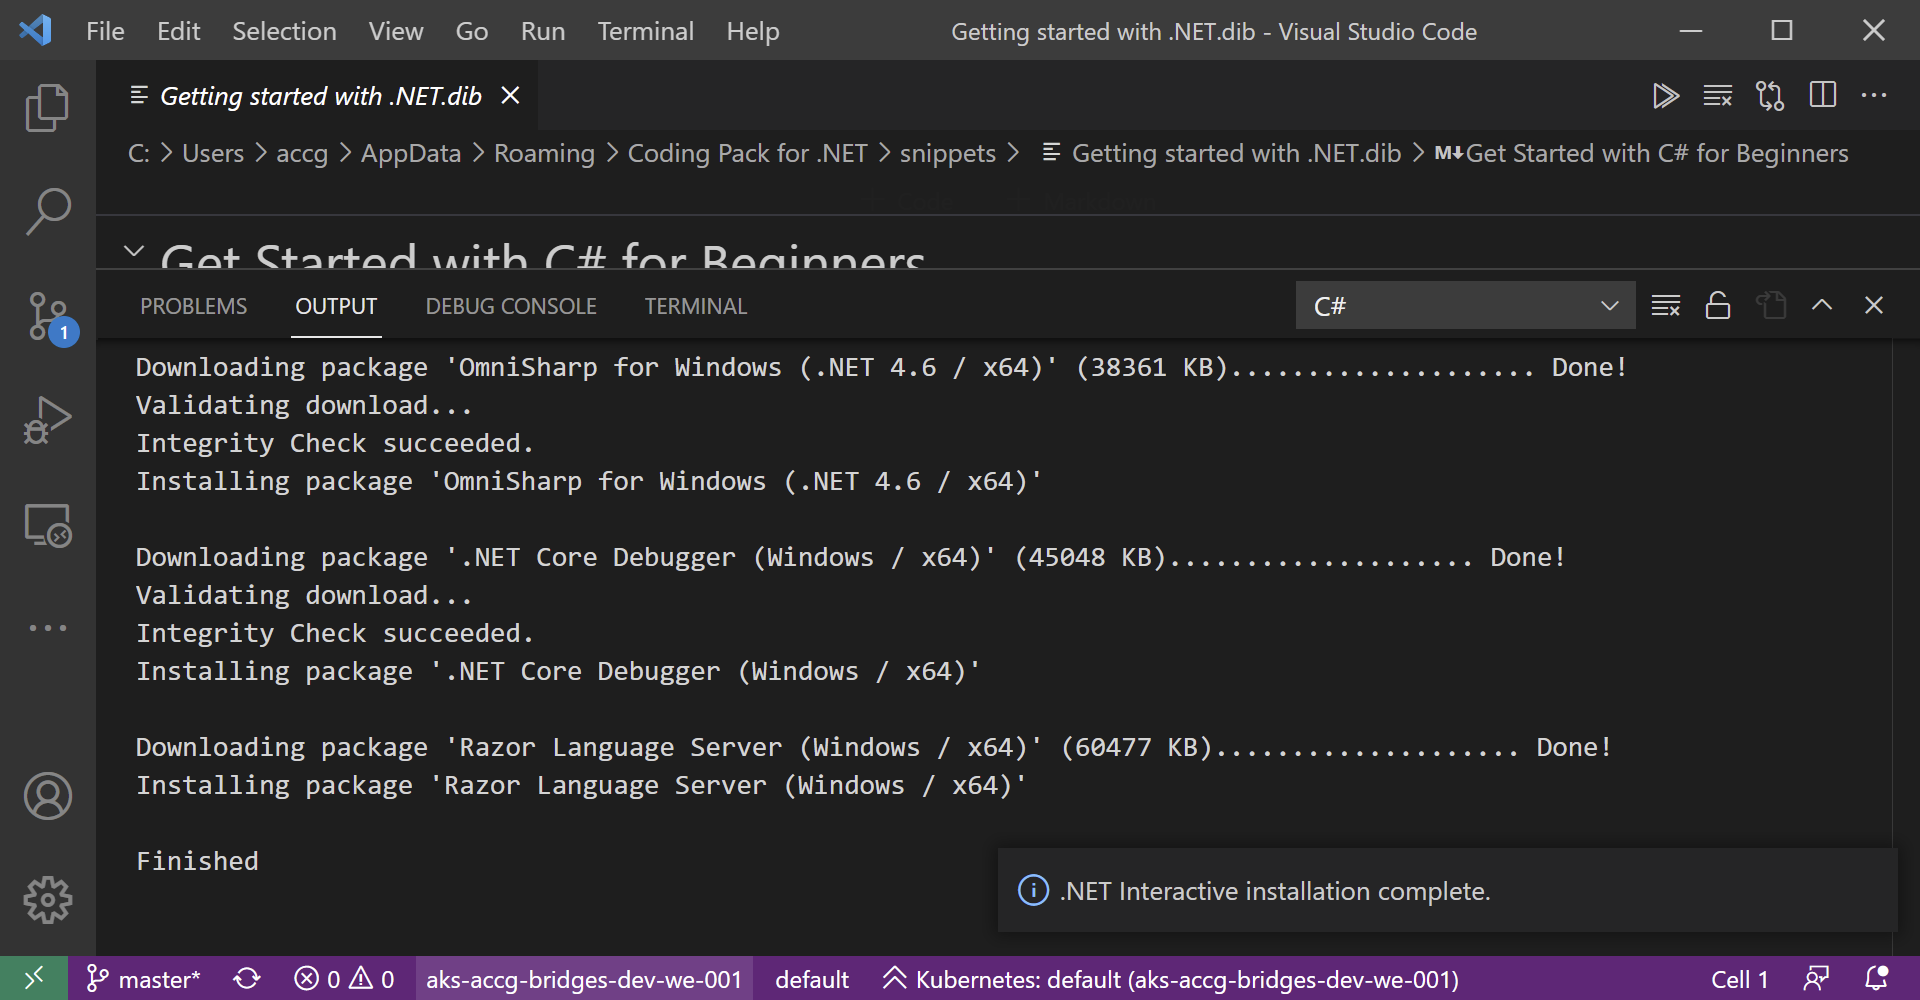The image size is (1920, 1000).
Task: Switch to the TERMINAL tab
Action: point(696,306)
